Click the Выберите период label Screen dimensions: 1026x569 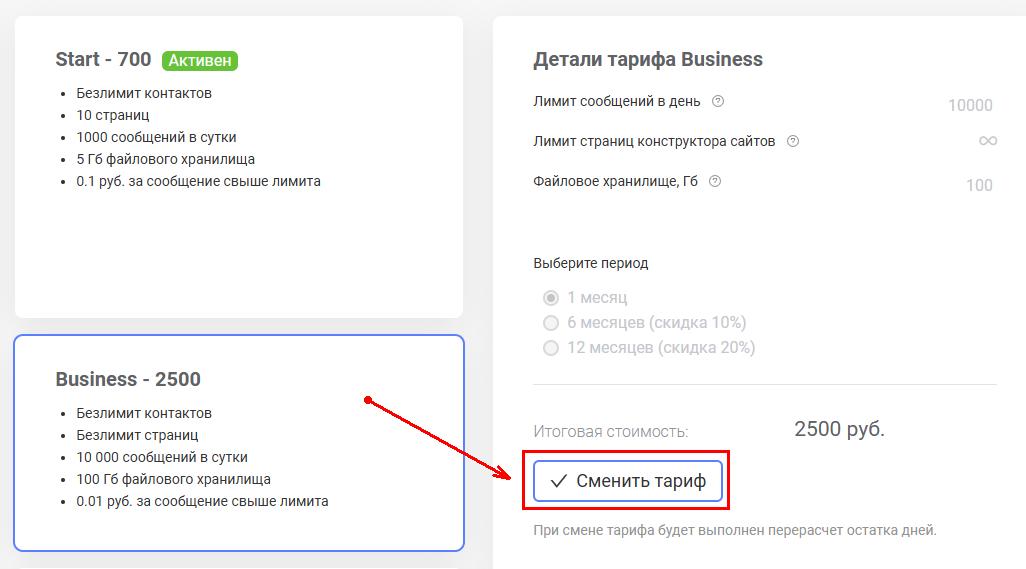590,264
